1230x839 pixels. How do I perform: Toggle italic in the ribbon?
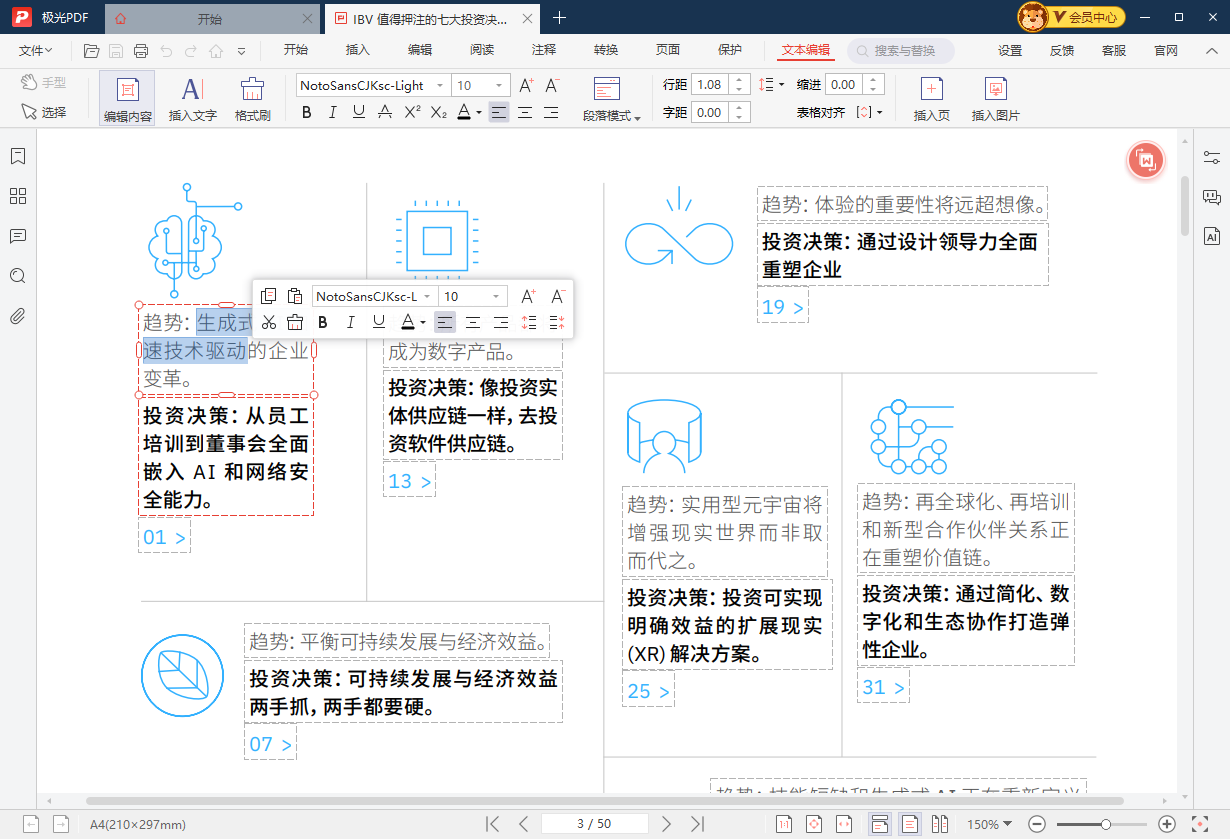tap(333, 112)
